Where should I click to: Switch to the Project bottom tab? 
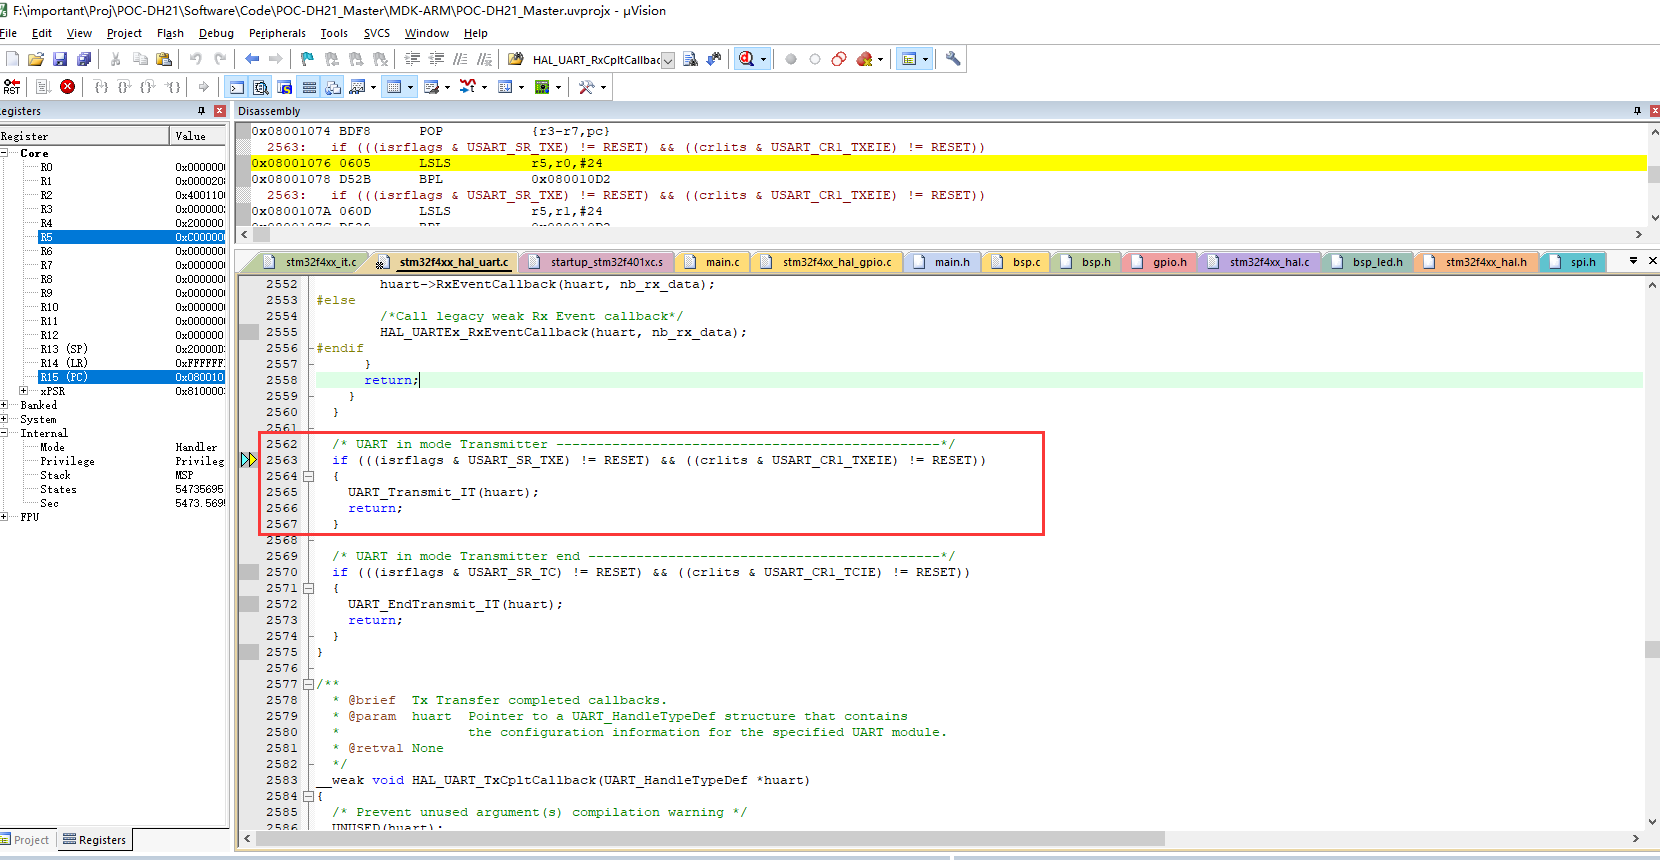click(25, 840)
